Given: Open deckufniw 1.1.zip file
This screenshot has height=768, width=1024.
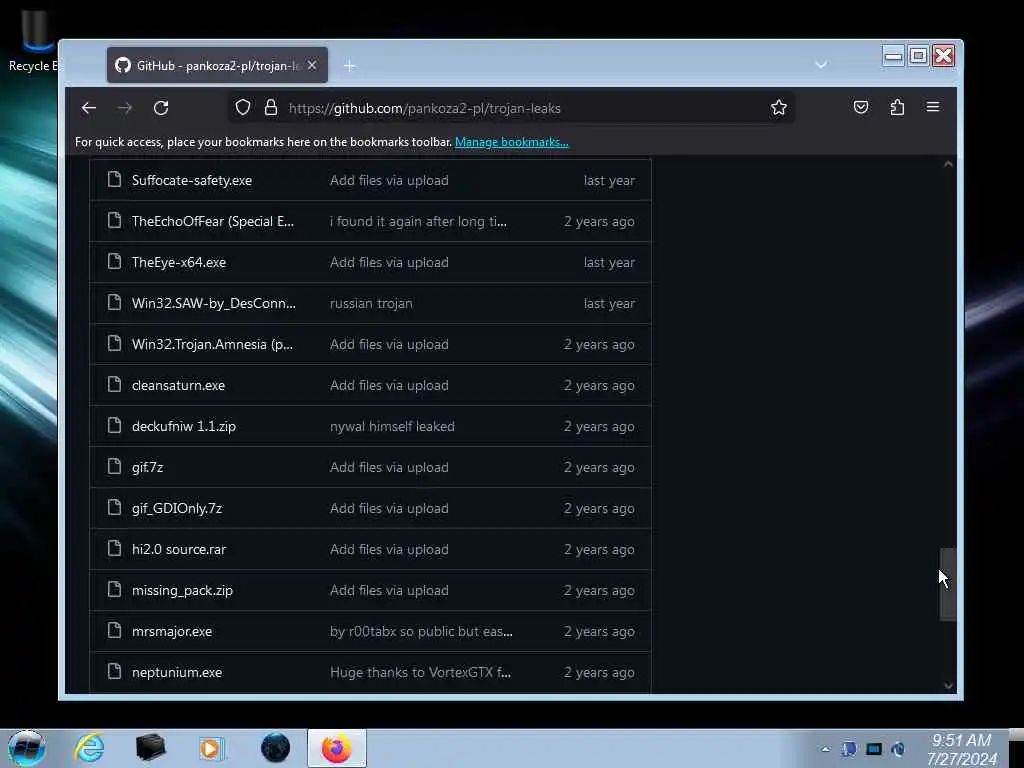Looking at the screenshot, I should (x=184, y=426).
